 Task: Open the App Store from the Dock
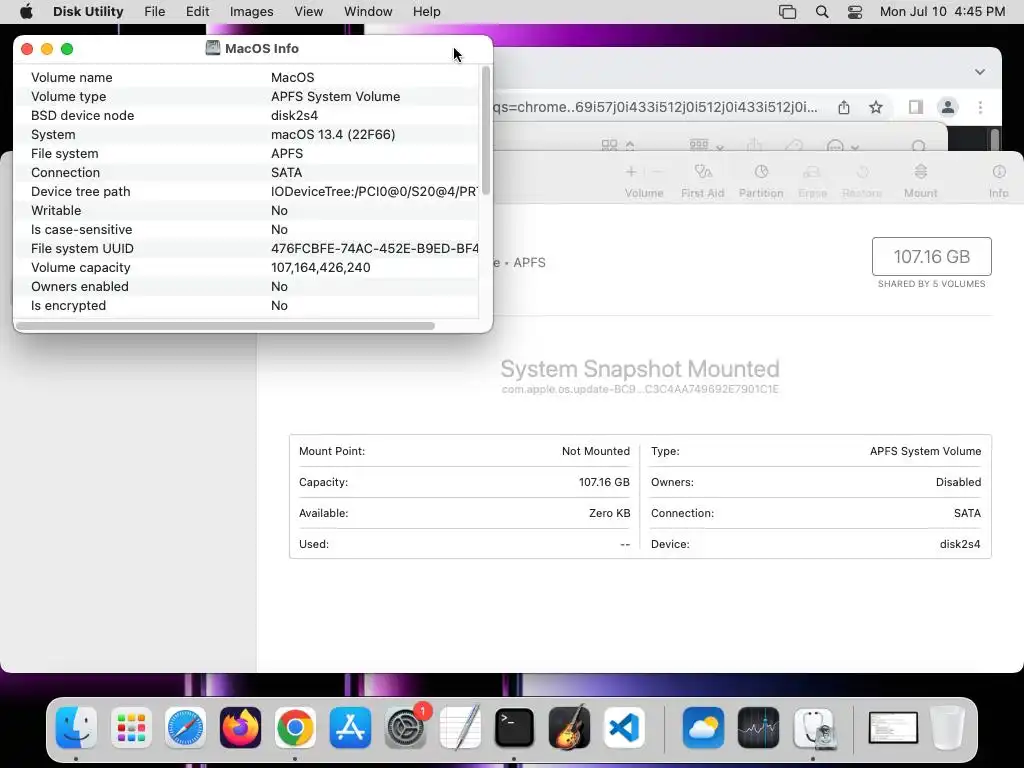(350, 728)
